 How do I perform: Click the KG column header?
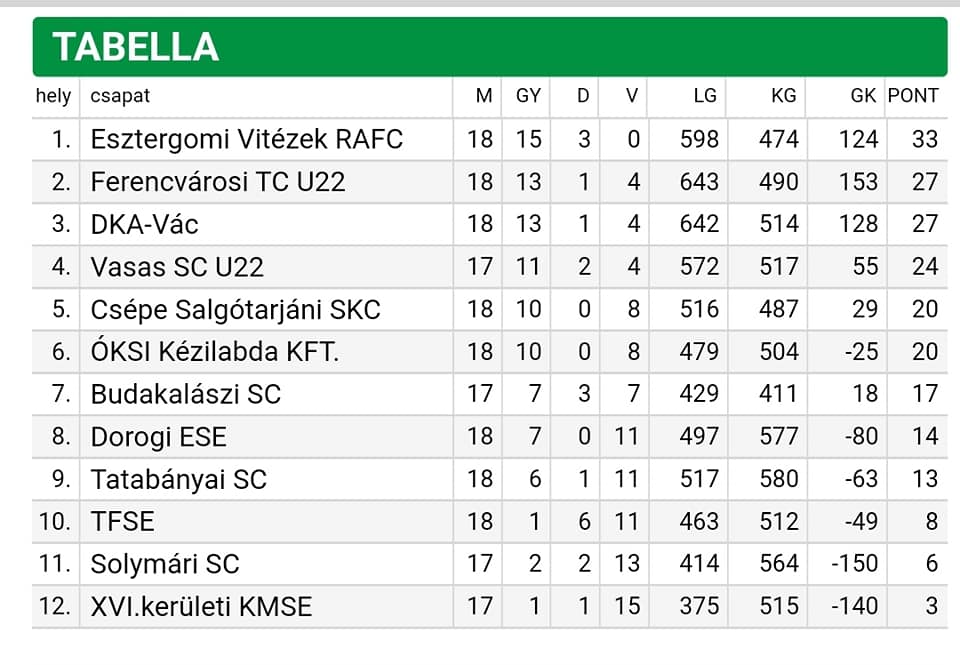784,96
